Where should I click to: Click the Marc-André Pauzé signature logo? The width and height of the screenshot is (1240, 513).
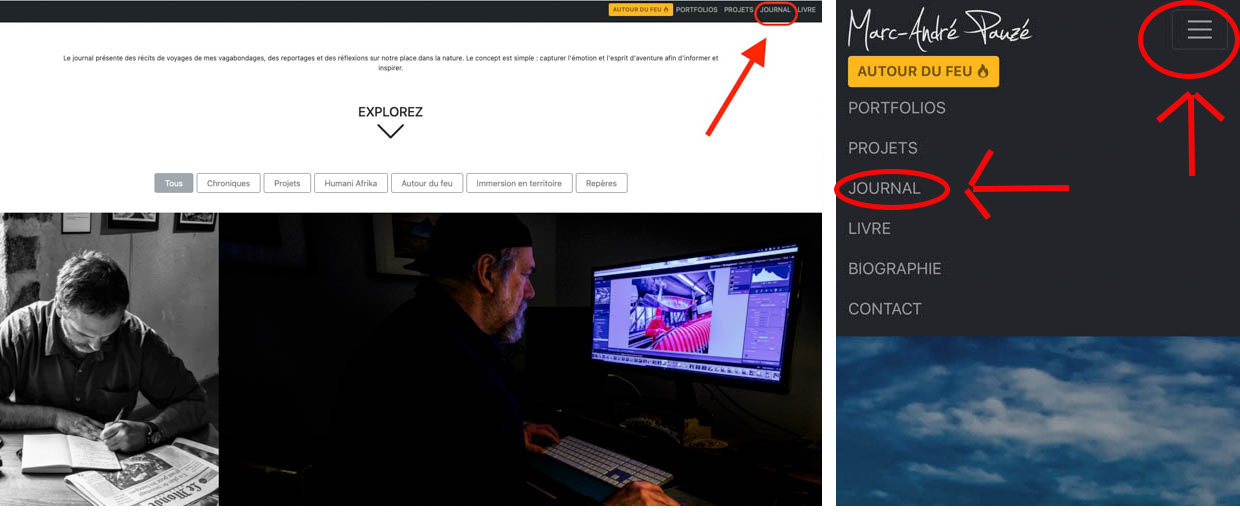(939, 29)
